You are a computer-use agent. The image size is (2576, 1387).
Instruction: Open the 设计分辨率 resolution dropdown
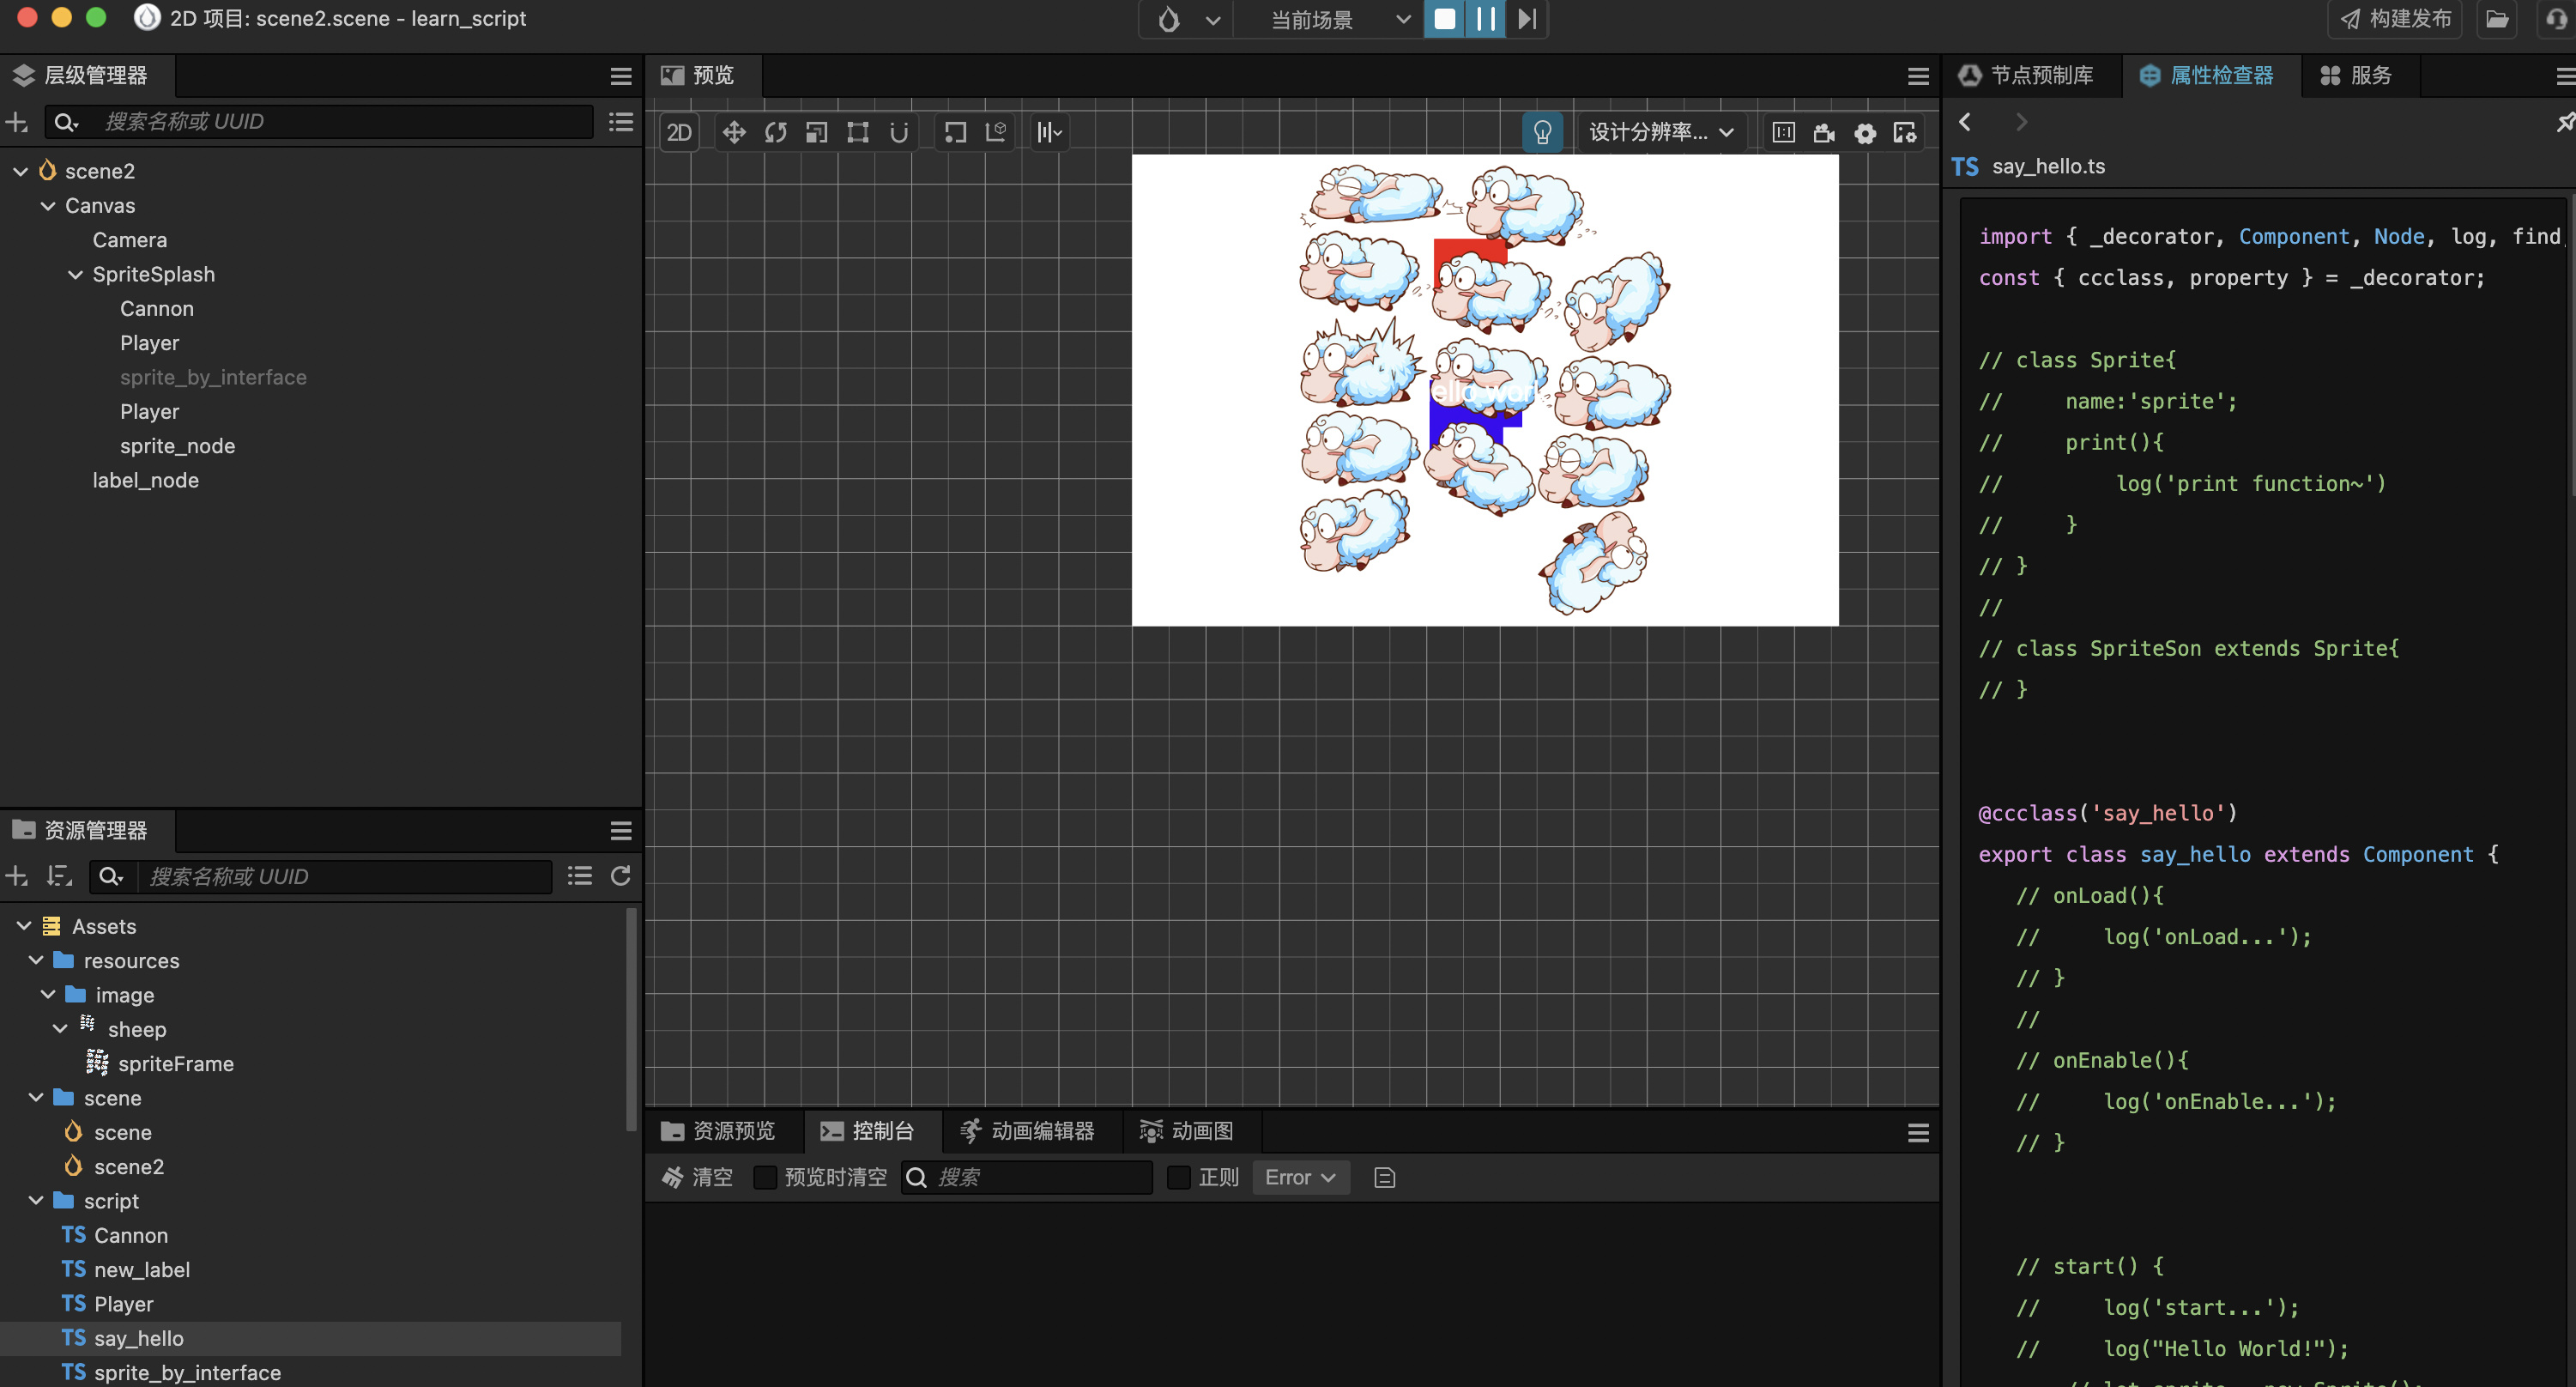coord(1660,133)
